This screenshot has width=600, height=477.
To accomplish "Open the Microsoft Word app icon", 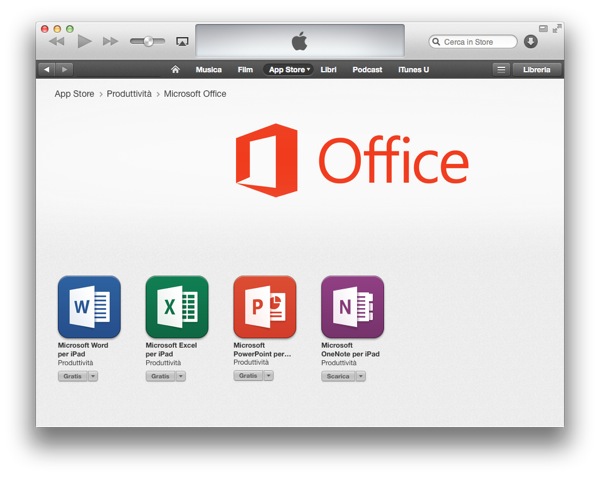I will (89, 307).
